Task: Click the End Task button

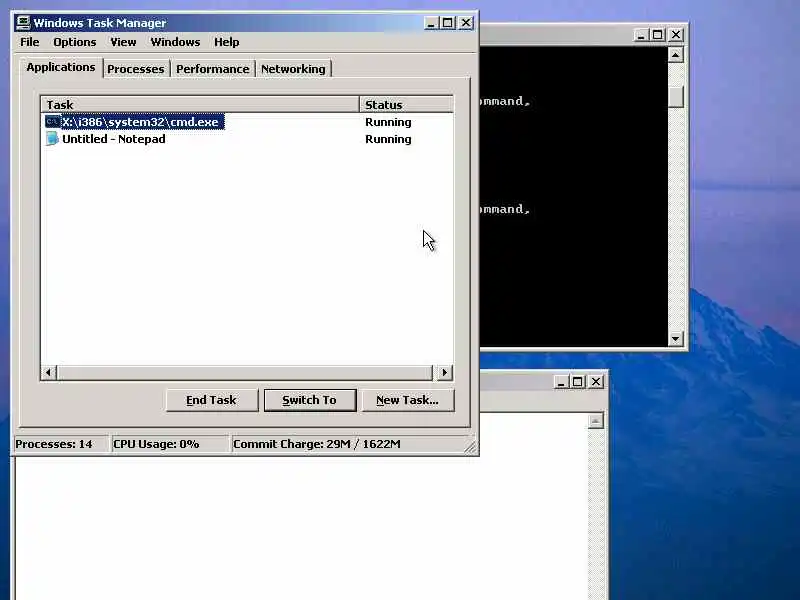Action: (211, 400)
